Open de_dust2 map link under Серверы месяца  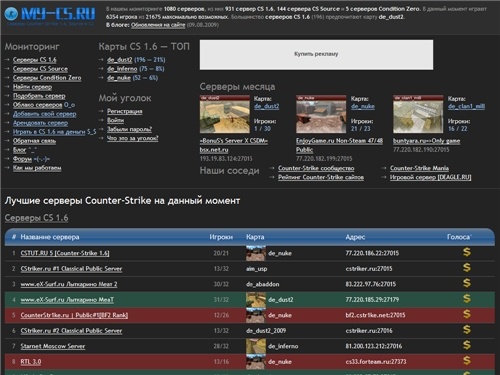point(267,106)
